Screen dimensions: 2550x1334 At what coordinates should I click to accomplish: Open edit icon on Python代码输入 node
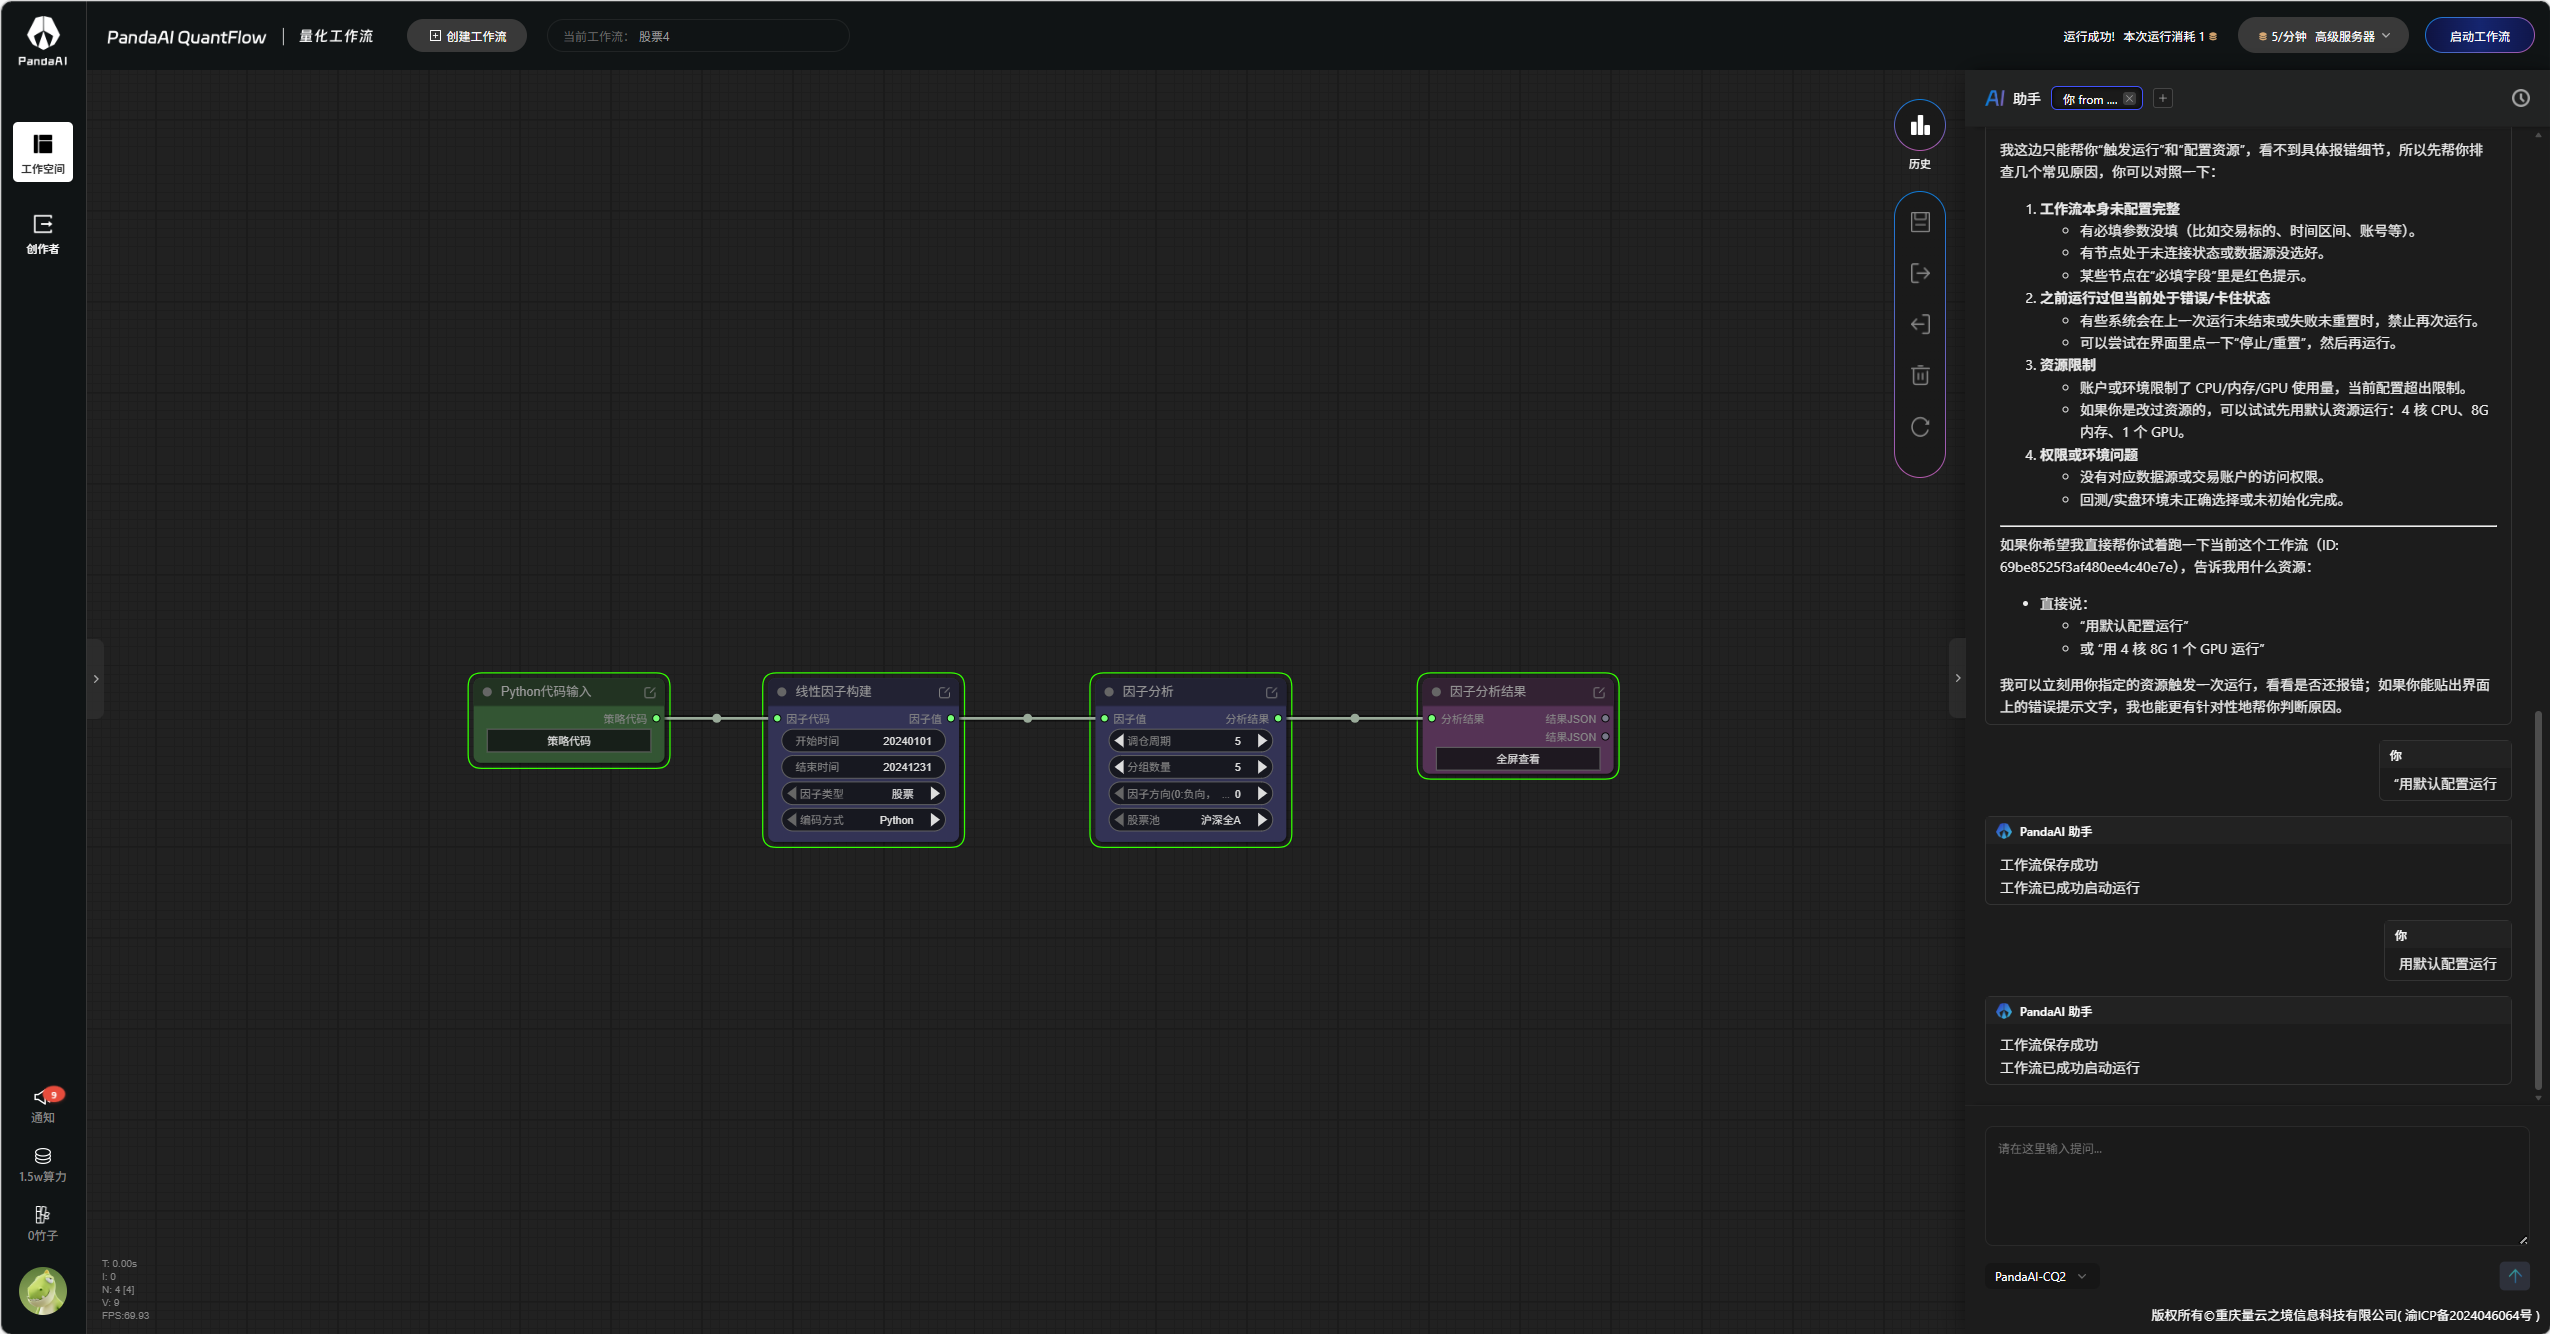point(650,692)
